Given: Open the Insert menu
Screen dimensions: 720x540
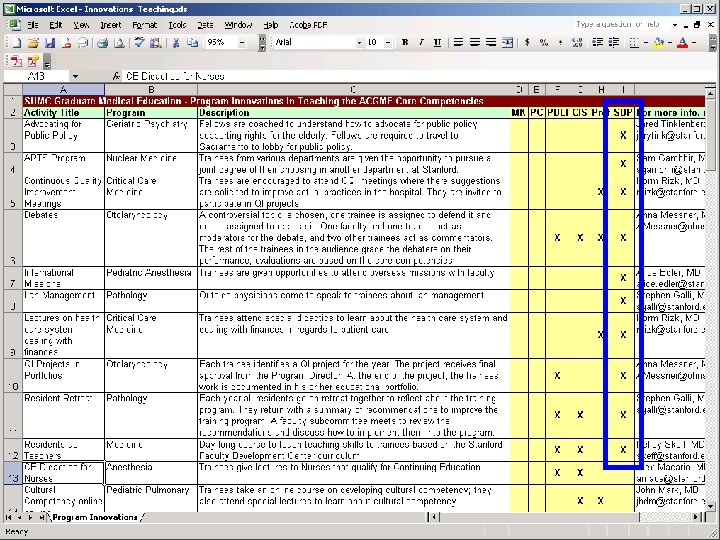Looking at the screenshot, I should click(x=111, y=25).
